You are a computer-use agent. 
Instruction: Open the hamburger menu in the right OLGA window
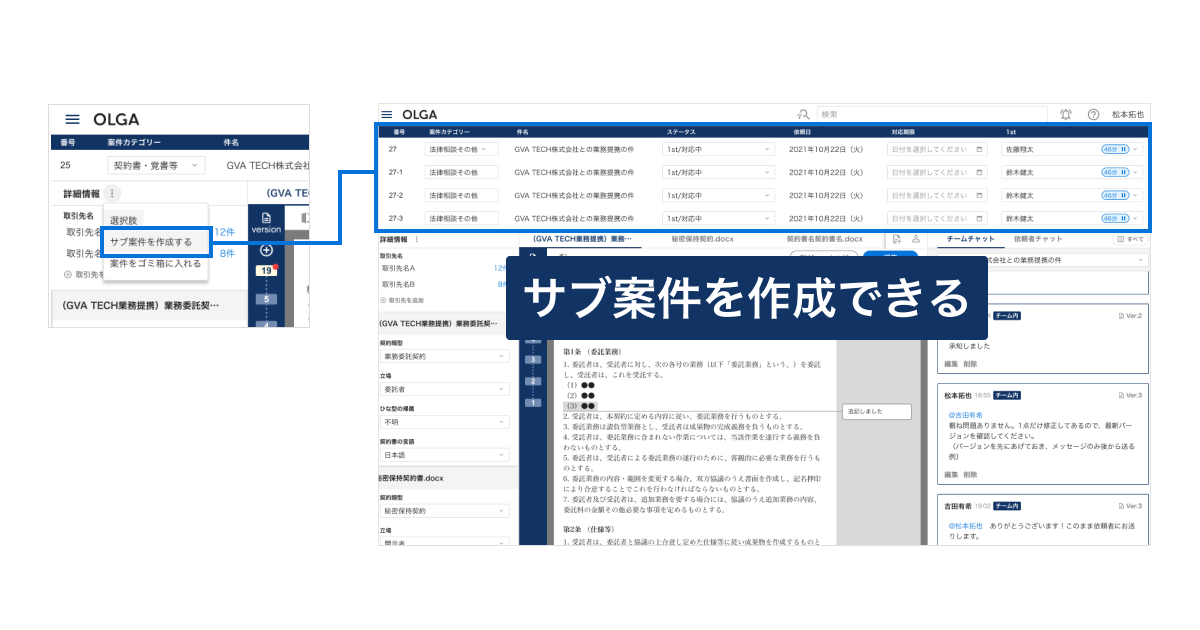(387, 114)
